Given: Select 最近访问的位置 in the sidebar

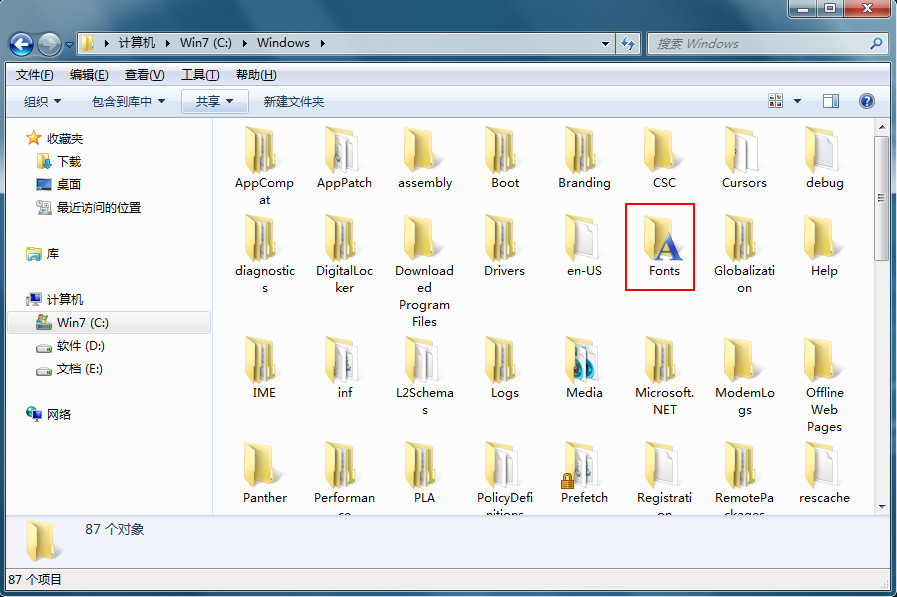Looking at the screenshot, I should point(89,208).
